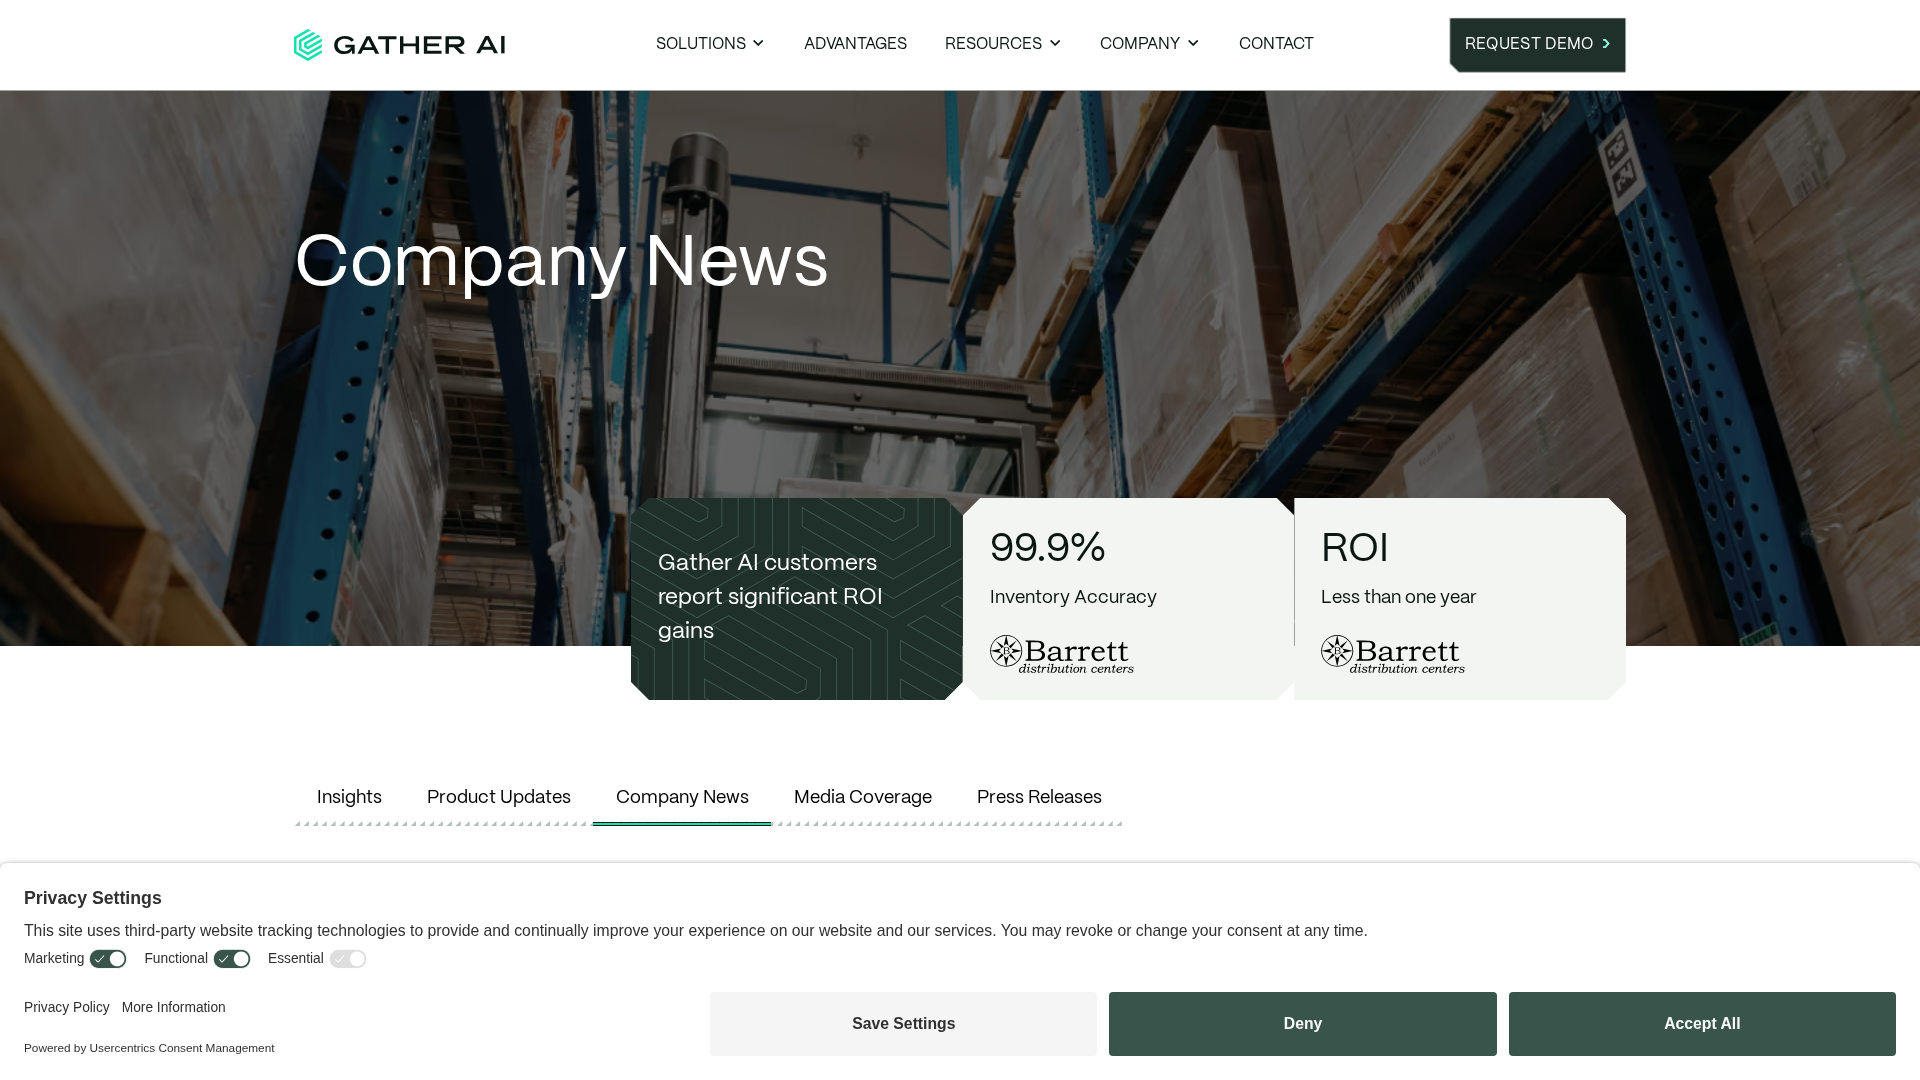1920x1080 pixels.
Task: Click the Save Settings button
Action: [903, 1024]
